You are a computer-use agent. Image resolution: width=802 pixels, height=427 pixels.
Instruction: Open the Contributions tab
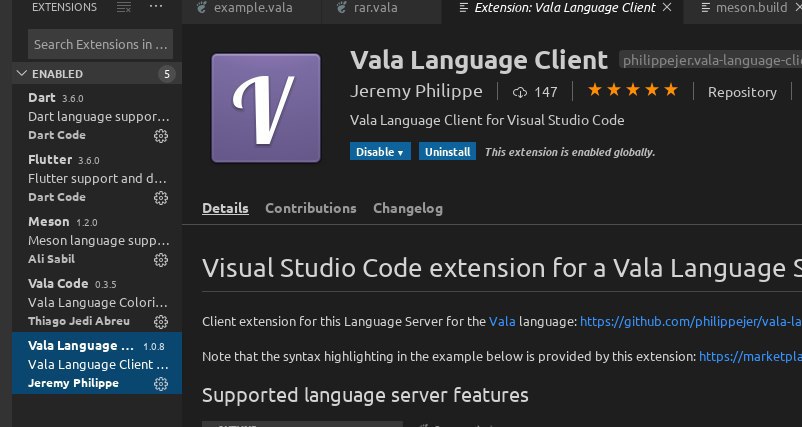(x=311, y=208)
